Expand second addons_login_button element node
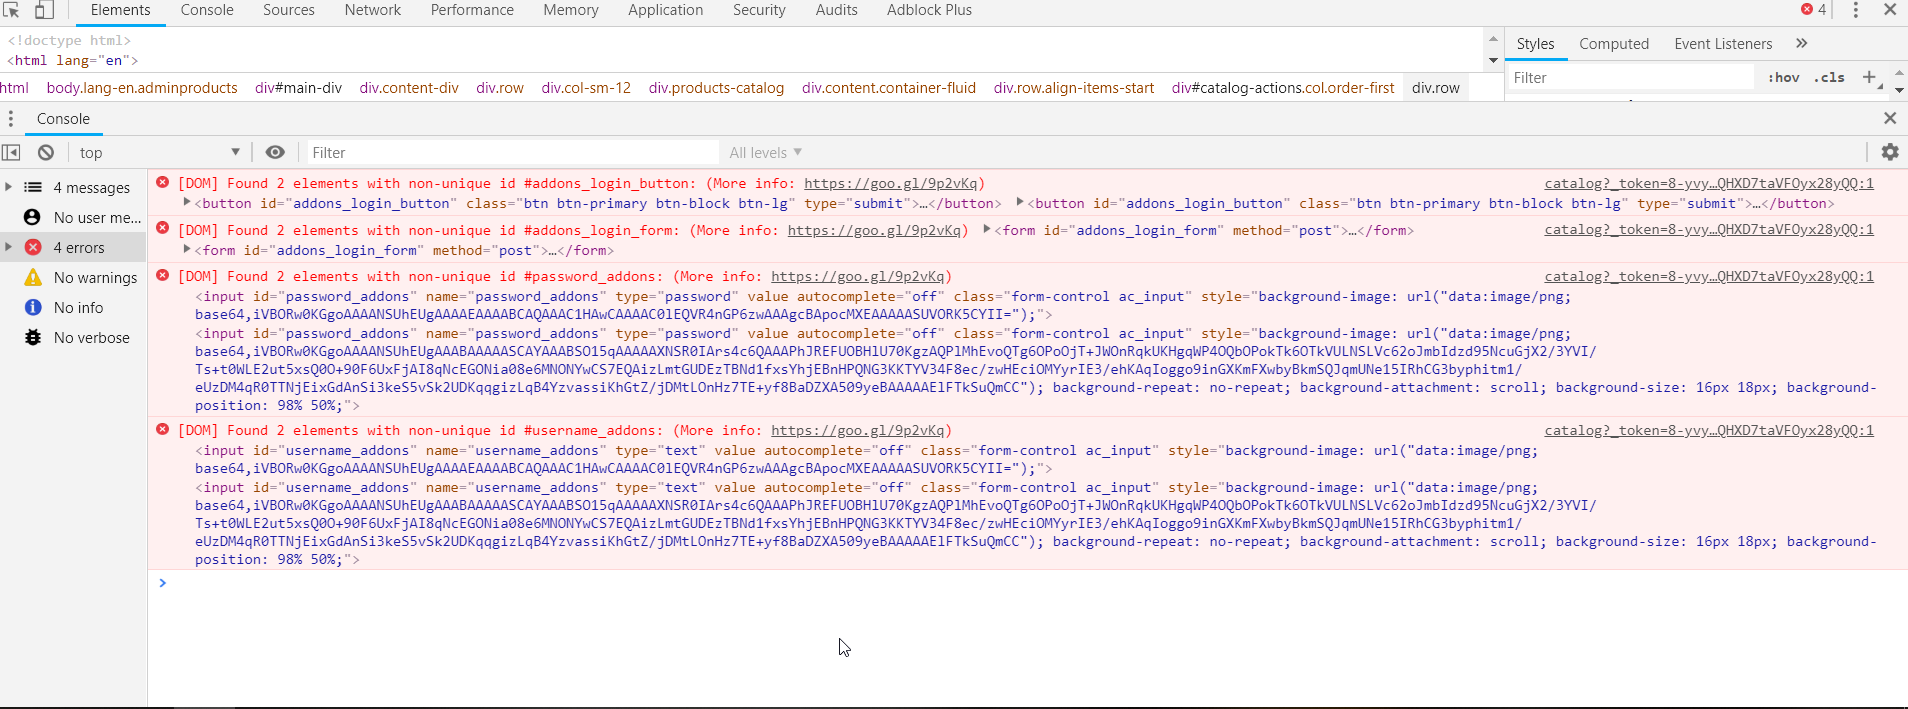 1020,203
